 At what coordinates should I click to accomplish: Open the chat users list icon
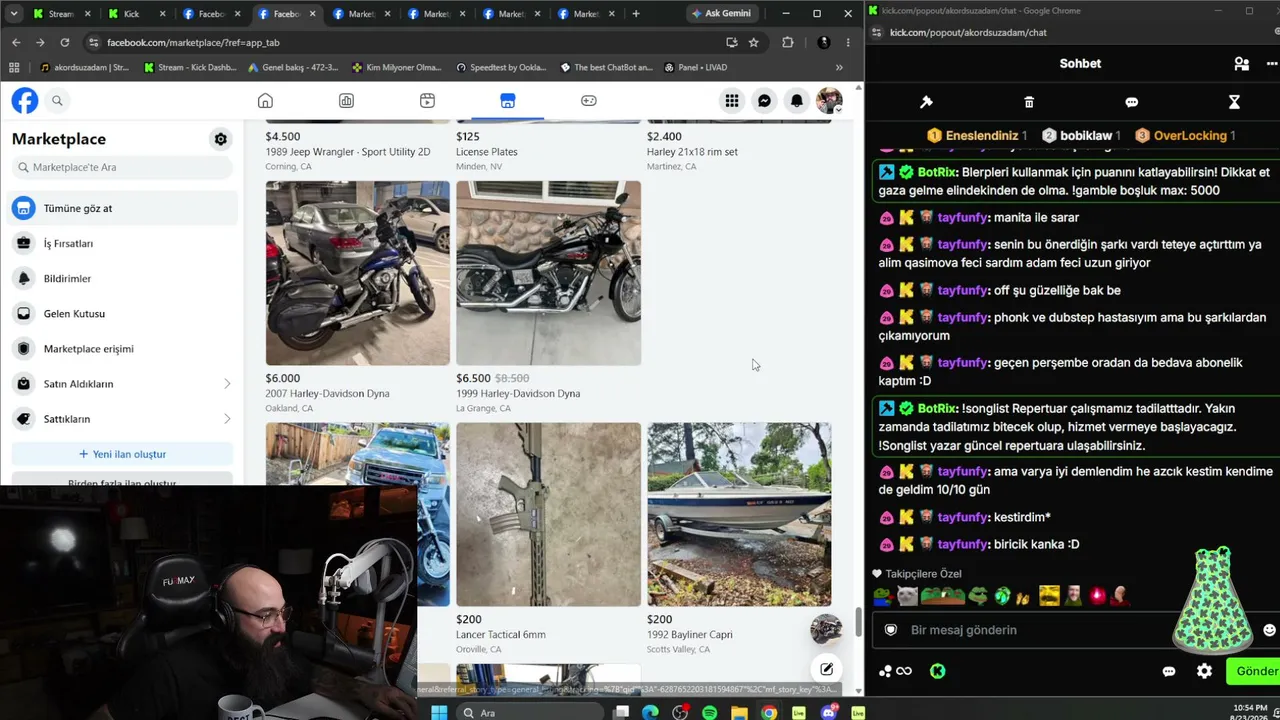click(x=1241, y=63)
